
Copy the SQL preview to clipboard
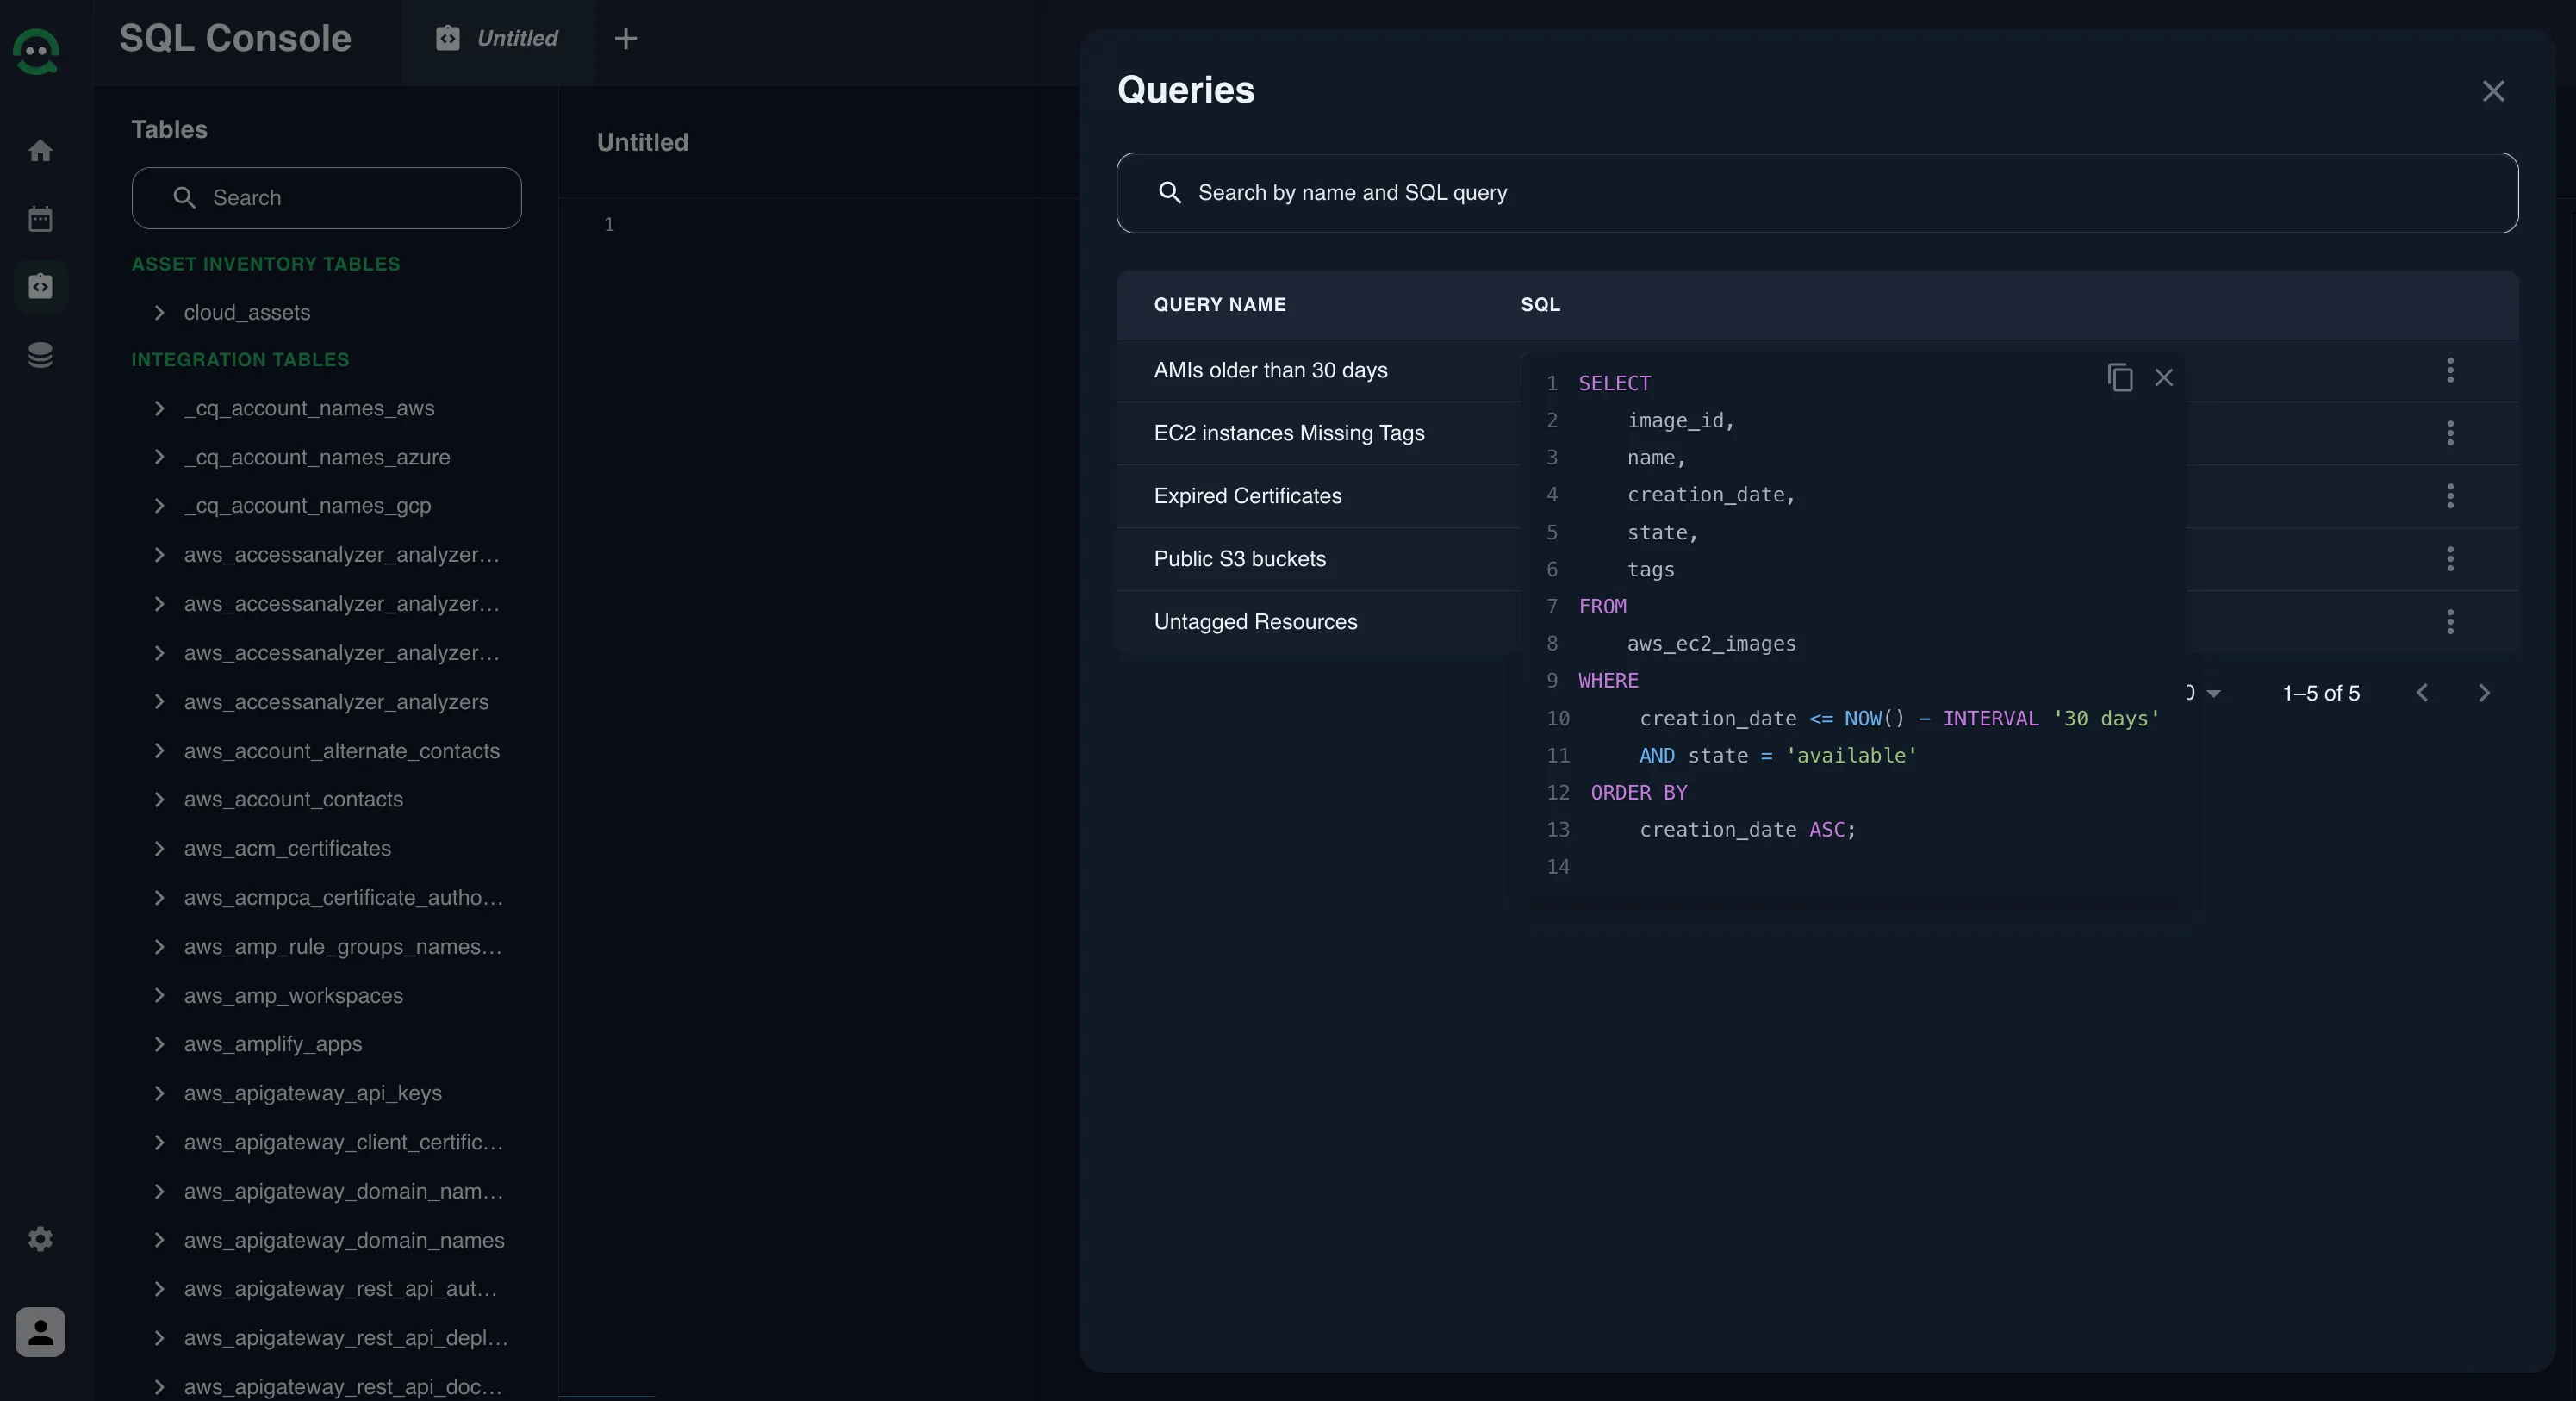point(2120,377)
